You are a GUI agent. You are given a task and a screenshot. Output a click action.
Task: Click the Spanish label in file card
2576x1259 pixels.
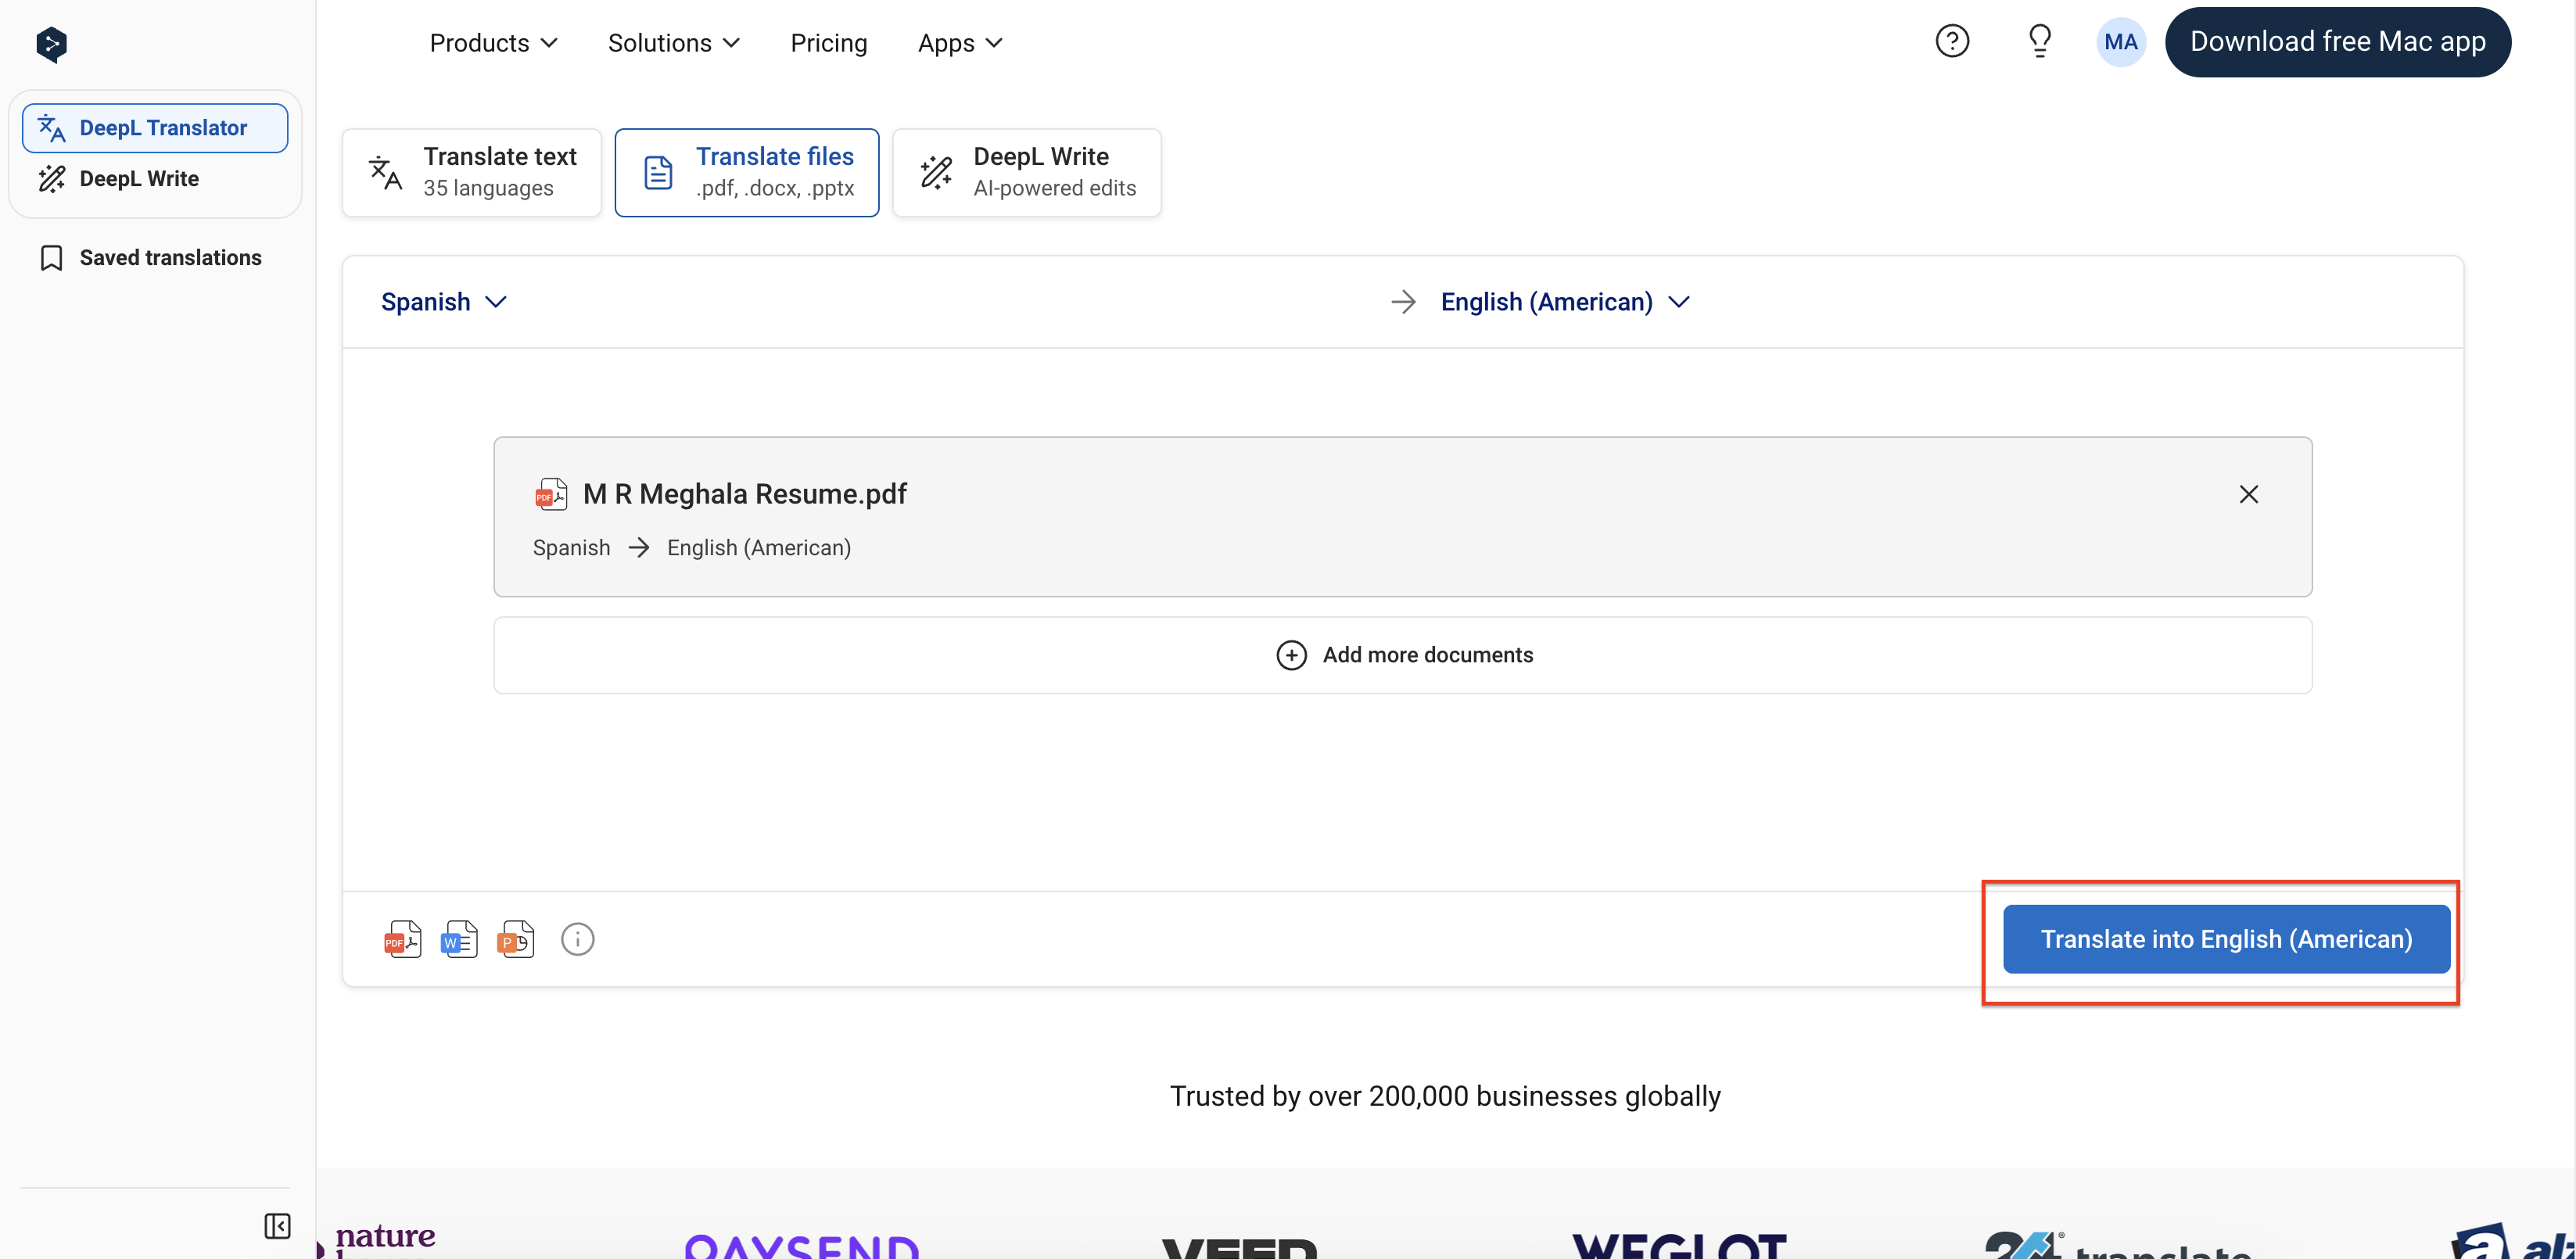(x=571, y=548)
